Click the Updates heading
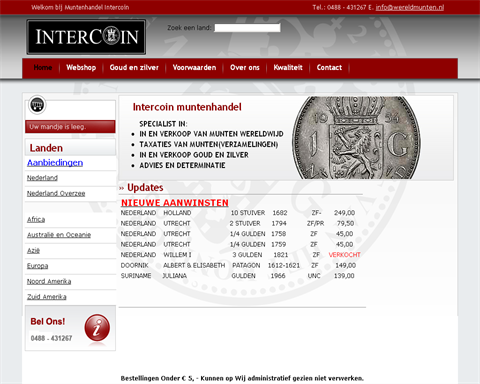This screenshot has width=480, height=384. 145,188
